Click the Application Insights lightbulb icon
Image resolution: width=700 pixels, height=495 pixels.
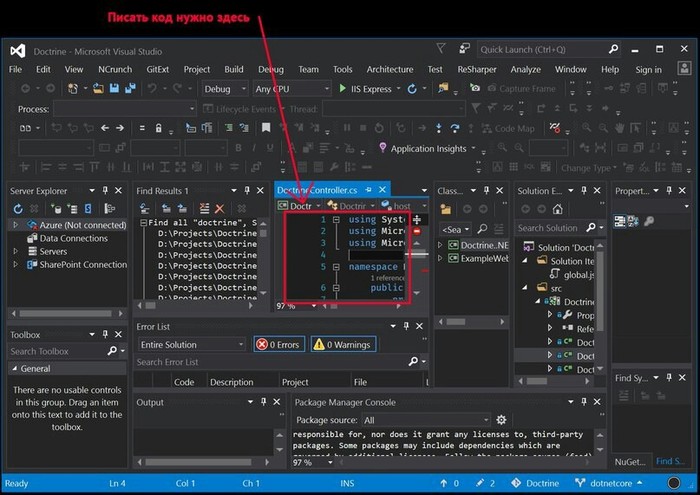tap(381, 148)
